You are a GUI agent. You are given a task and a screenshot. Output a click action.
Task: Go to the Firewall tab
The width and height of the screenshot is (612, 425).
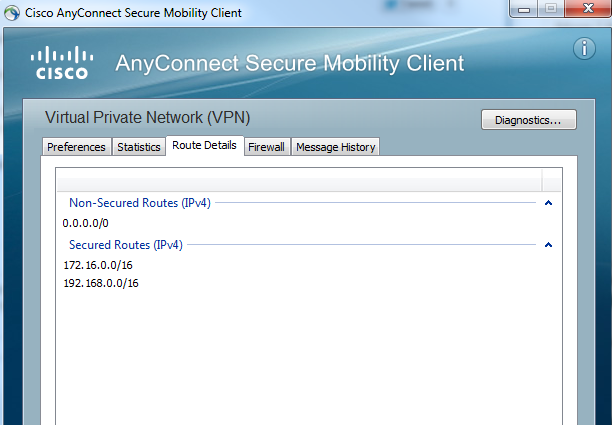click(266, 147)
